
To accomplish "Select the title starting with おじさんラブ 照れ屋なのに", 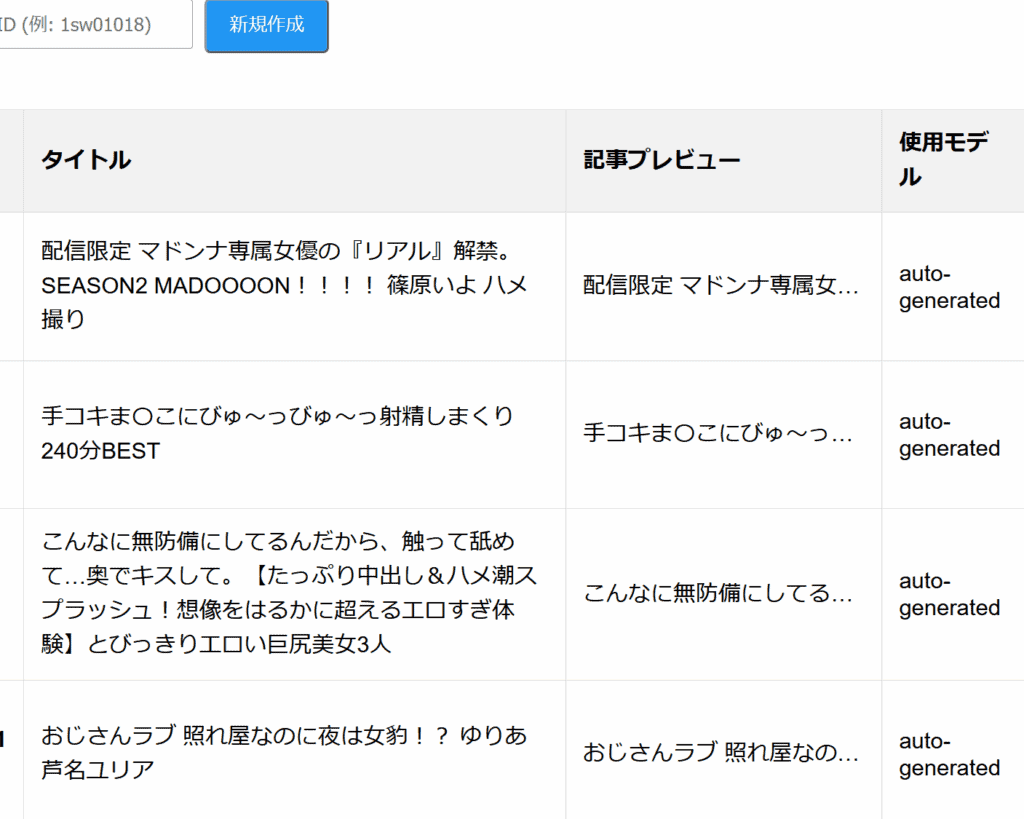I will [284, 752].
